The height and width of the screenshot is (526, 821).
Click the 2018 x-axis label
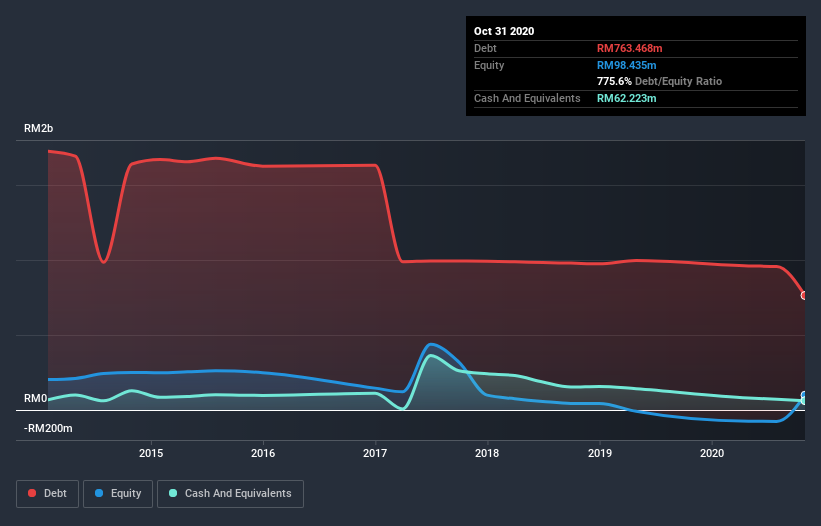[487, 453]
